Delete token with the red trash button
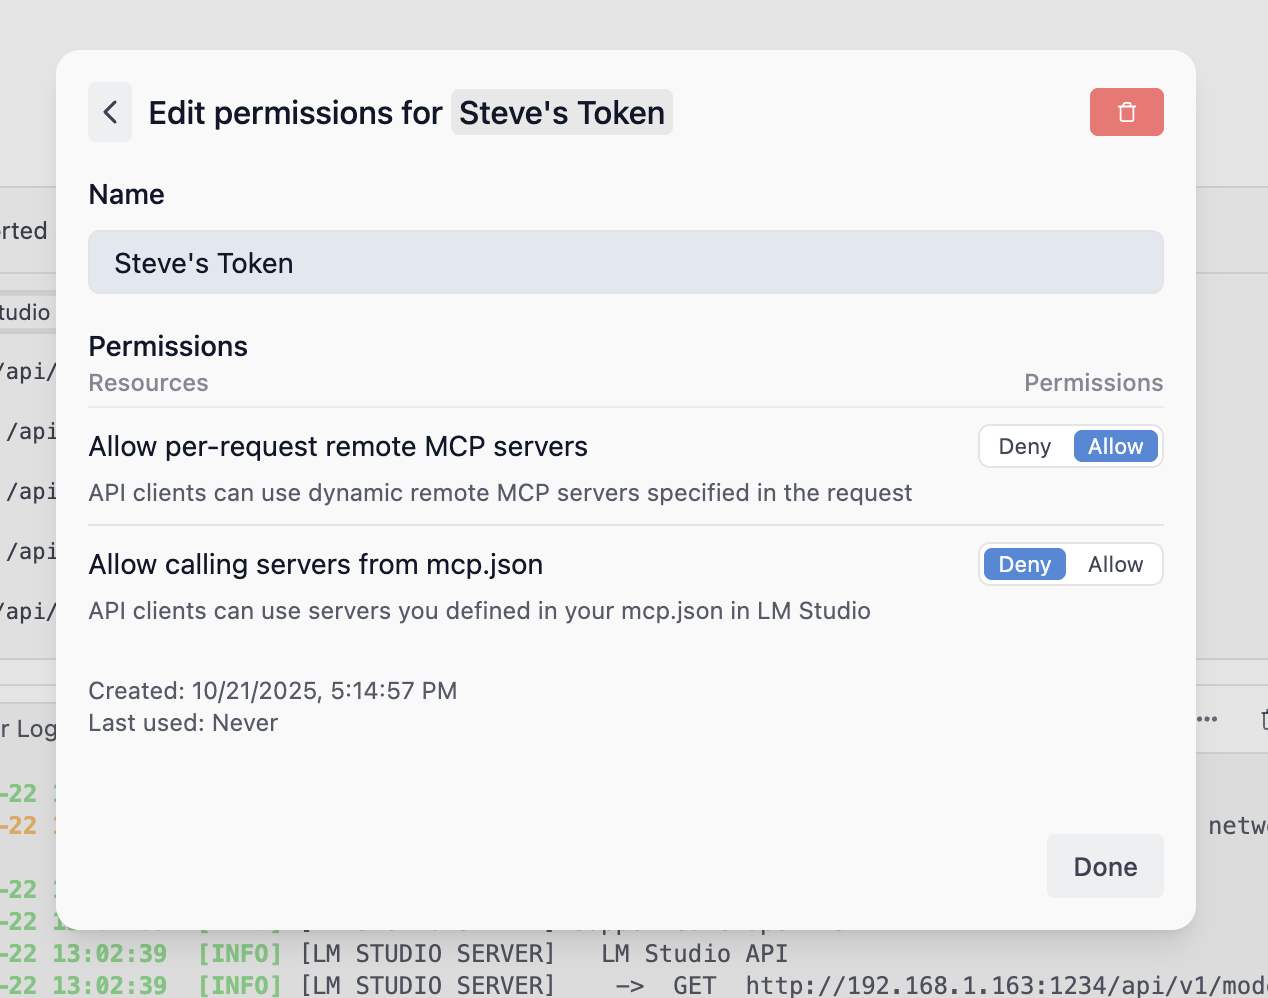1268x998 pixels. point(1126,112)
